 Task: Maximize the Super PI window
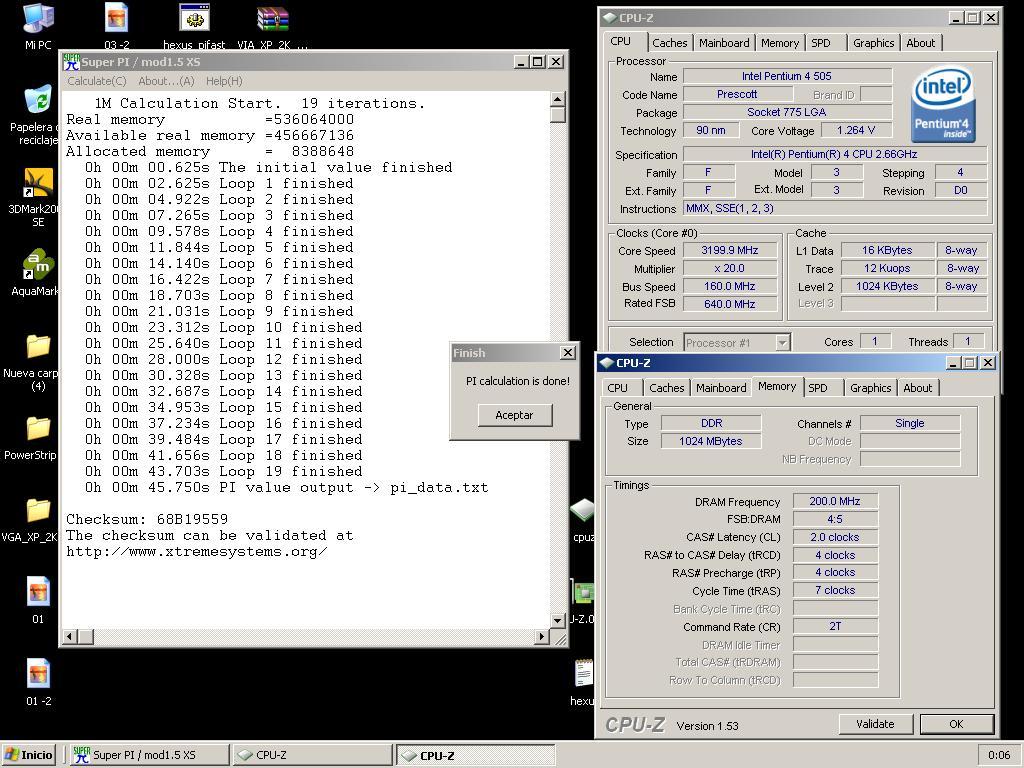(x=538, y=61)
